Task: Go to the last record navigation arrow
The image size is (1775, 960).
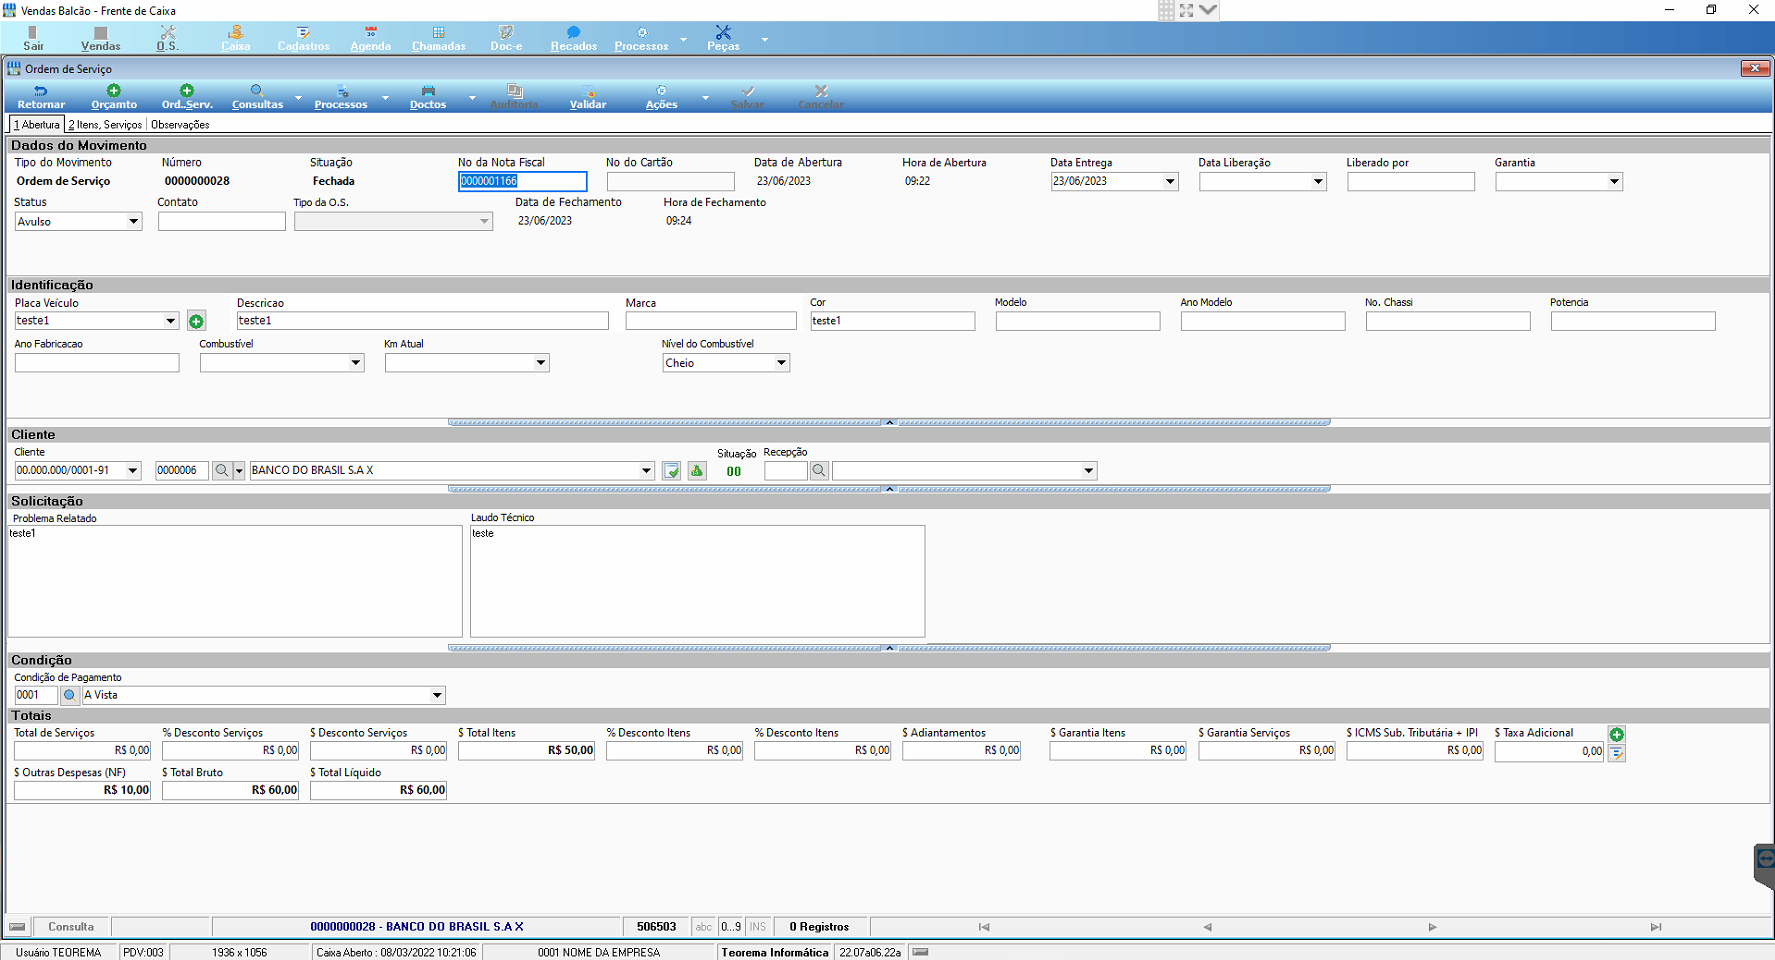Action: 1656,927
